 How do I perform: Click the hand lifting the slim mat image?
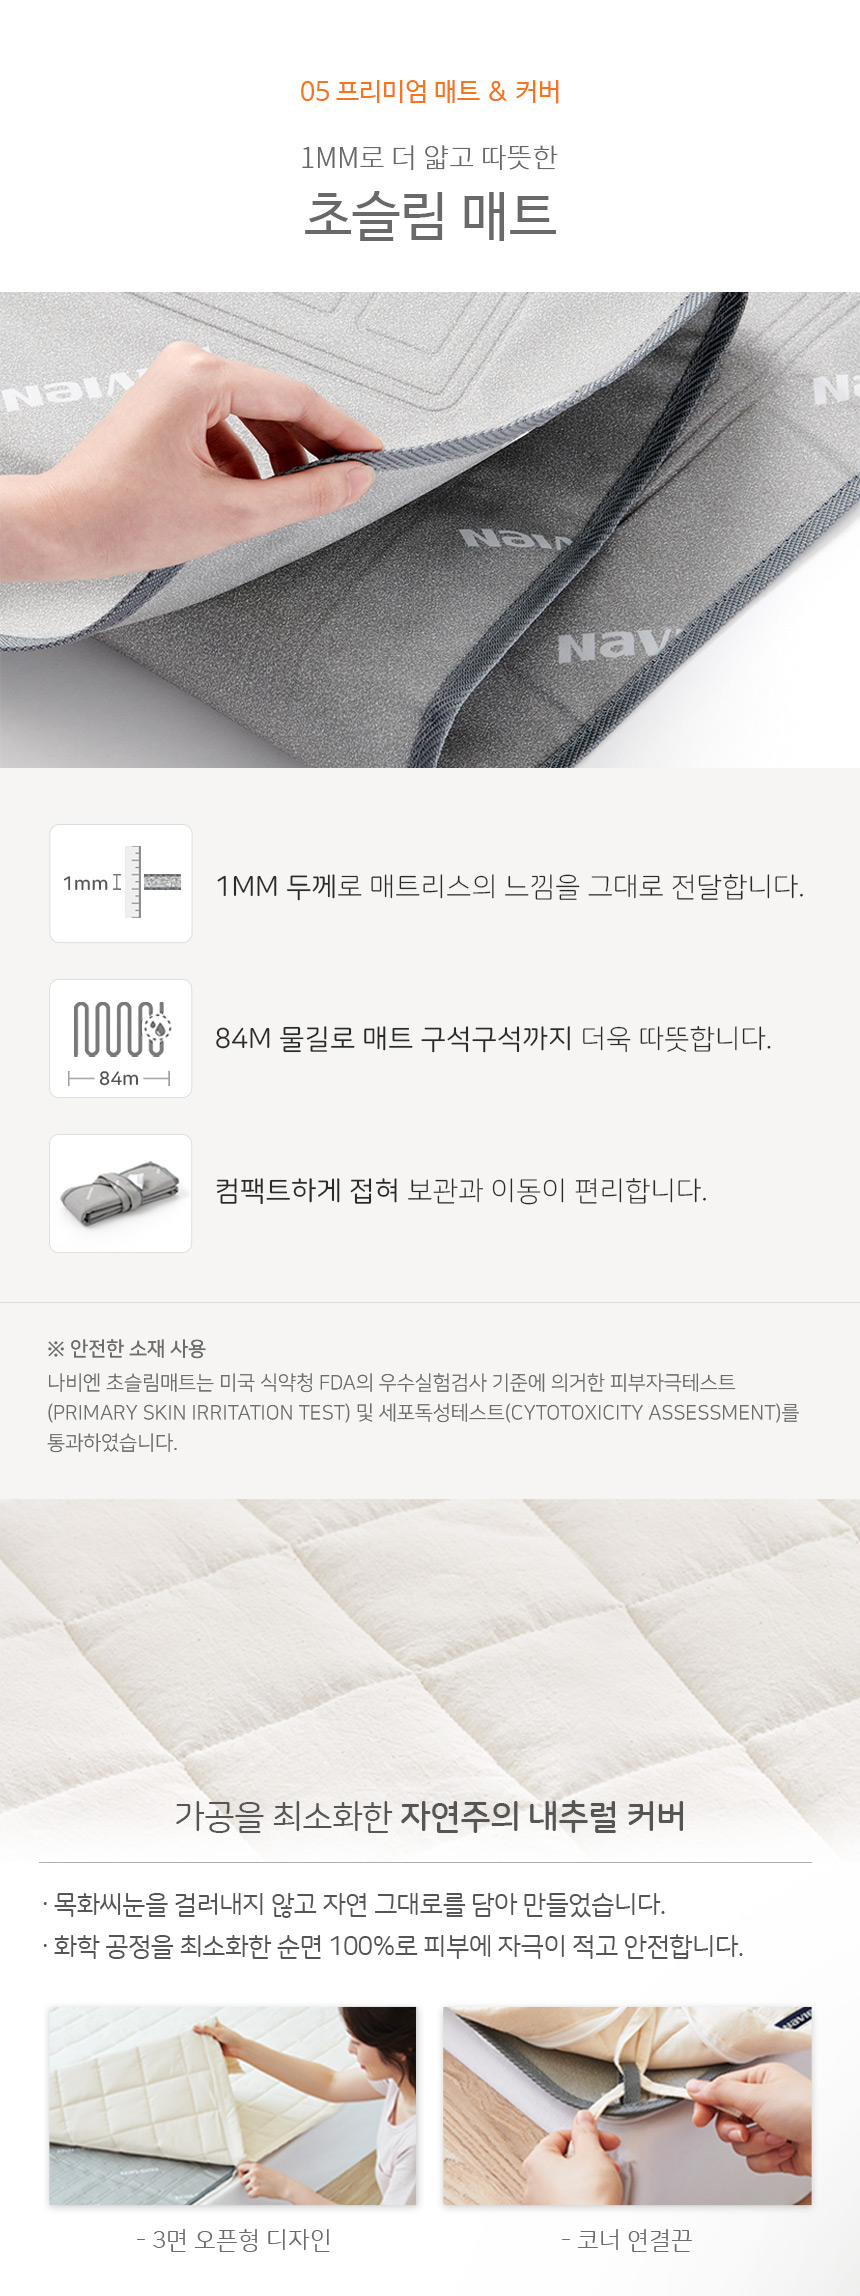[430, 530]
